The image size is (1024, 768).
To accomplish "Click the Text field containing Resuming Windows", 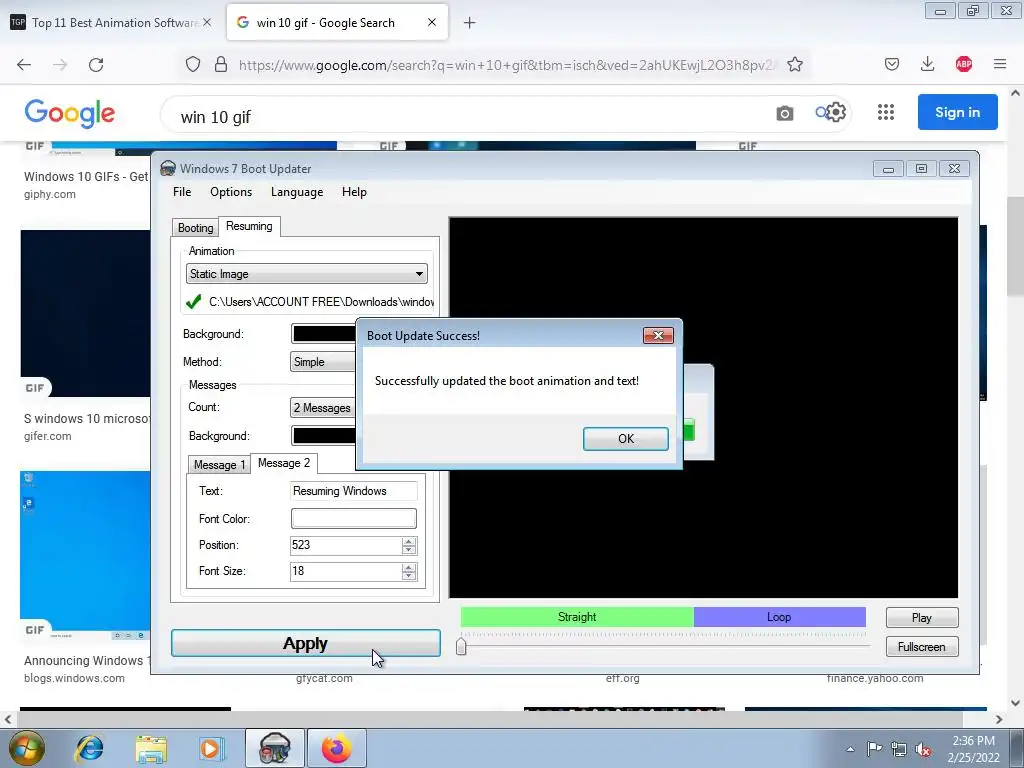I will tap(353, 491).
